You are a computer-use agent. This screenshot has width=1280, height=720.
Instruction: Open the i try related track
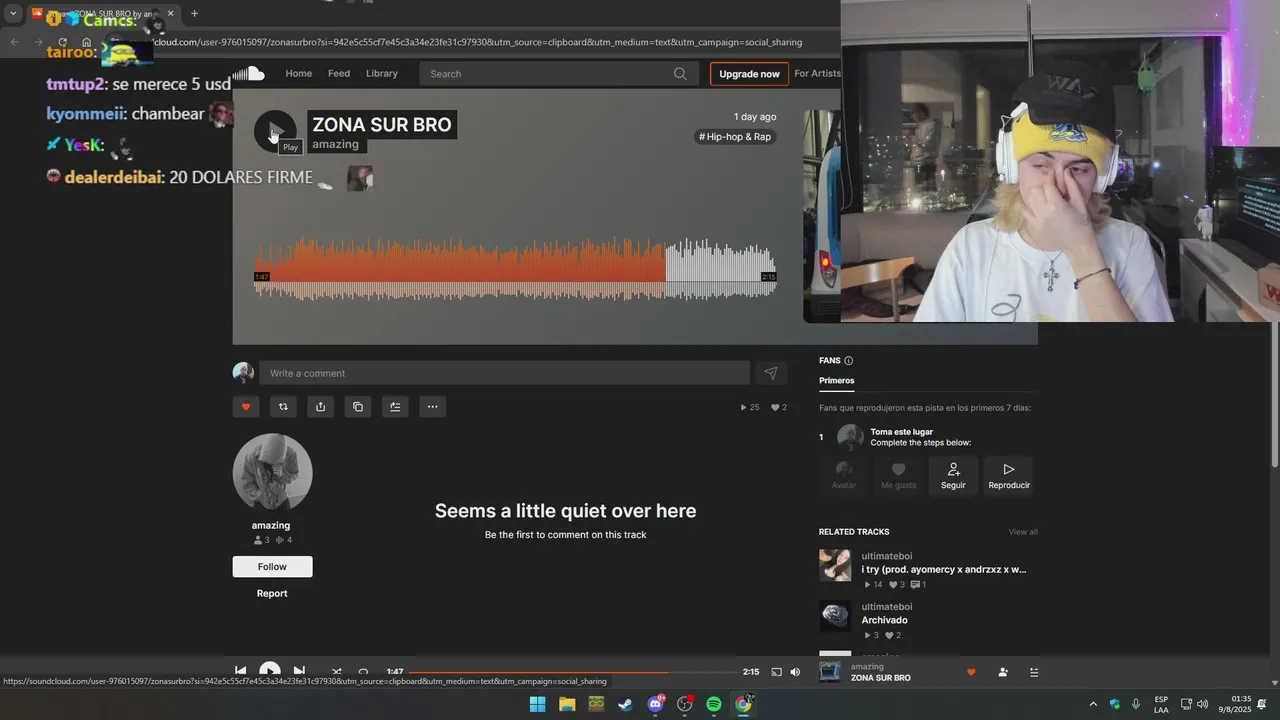coord(944,570)
